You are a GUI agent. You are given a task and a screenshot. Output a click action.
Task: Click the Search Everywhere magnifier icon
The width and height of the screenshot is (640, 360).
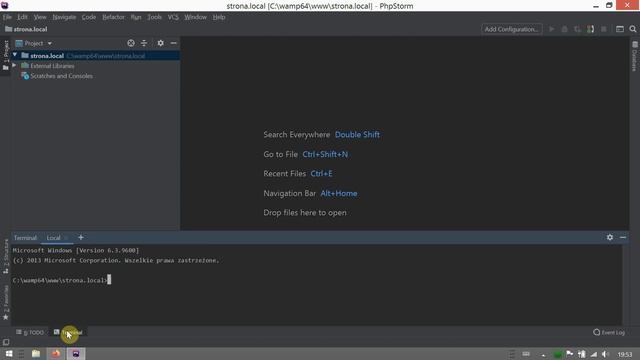pos(633,29)
